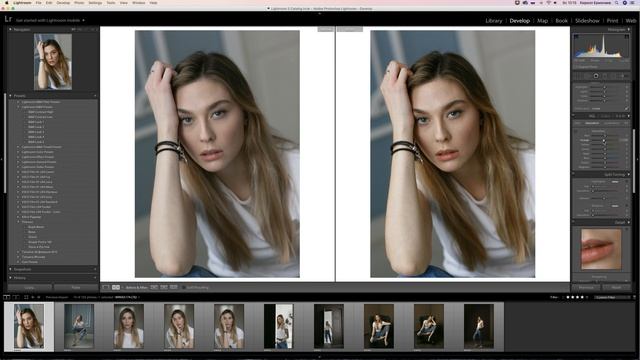
Task: Collapse the Split Toning panel triangle
Action: click(629, 174)
